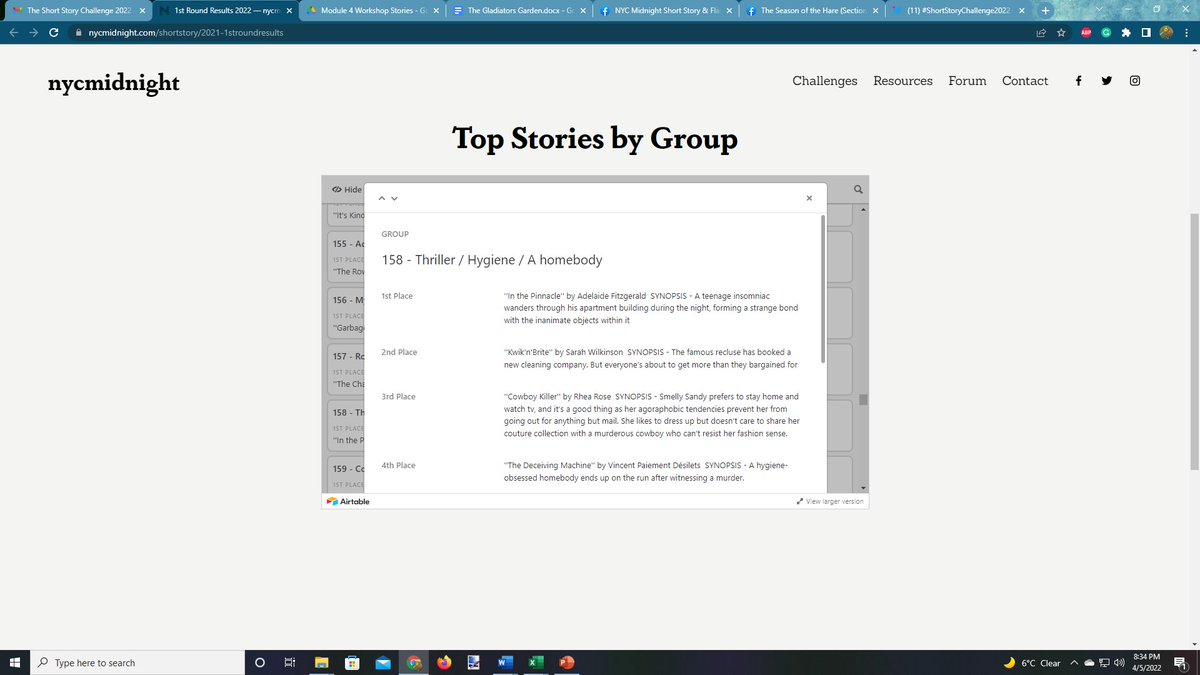Screen dimensions: 1200x675
Task: Reload the page with refresh icon
Action: 53,32
